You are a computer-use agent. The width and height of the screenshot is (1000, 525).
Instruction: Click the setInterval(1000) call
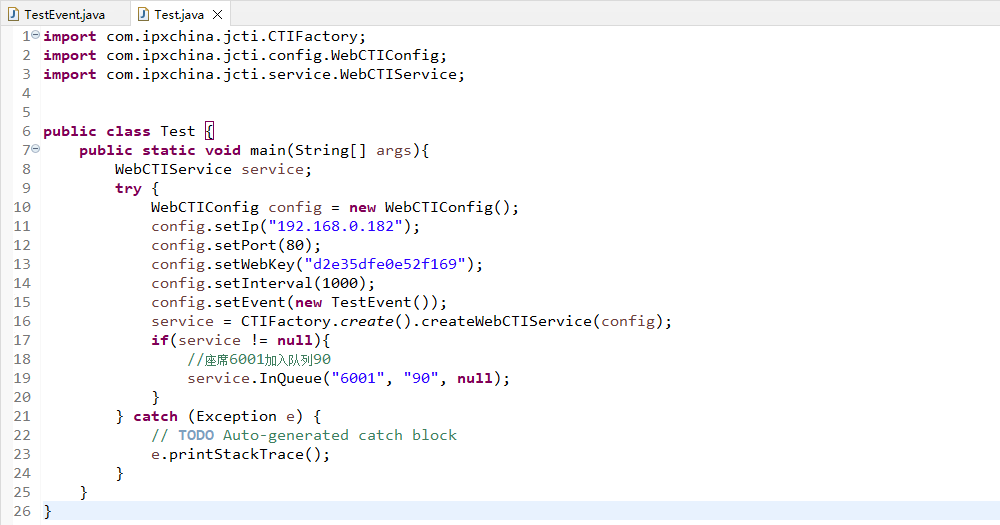(x=264, y=283)
